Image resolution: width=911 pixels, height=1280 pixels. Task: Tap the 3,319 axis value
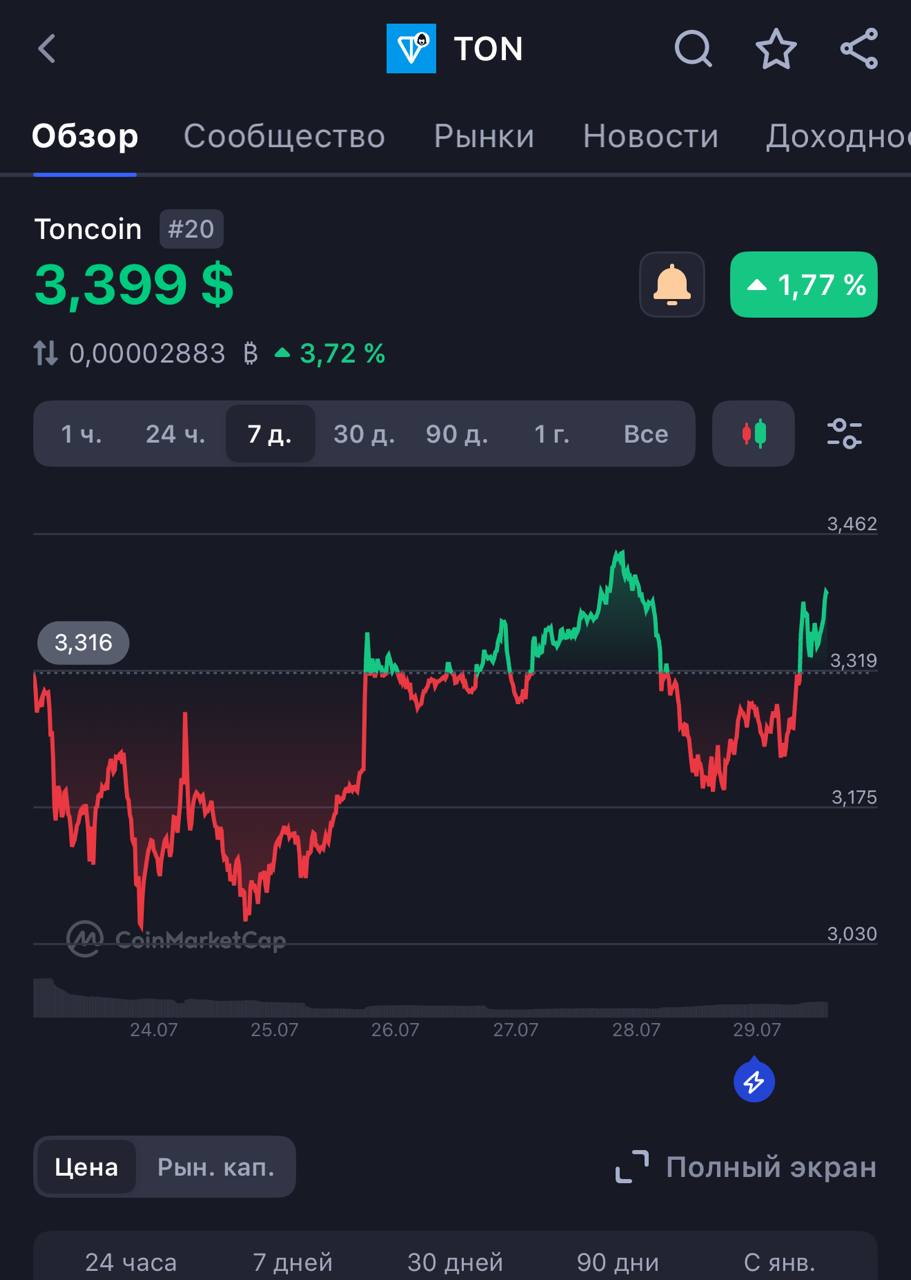(x=854, y=660)
